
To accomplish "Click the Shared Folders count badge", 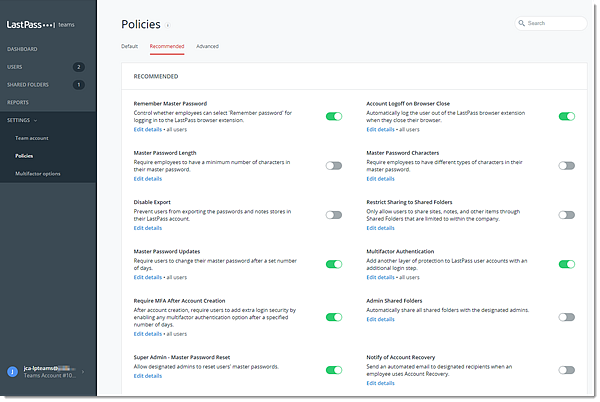I will tap(79, 85).
